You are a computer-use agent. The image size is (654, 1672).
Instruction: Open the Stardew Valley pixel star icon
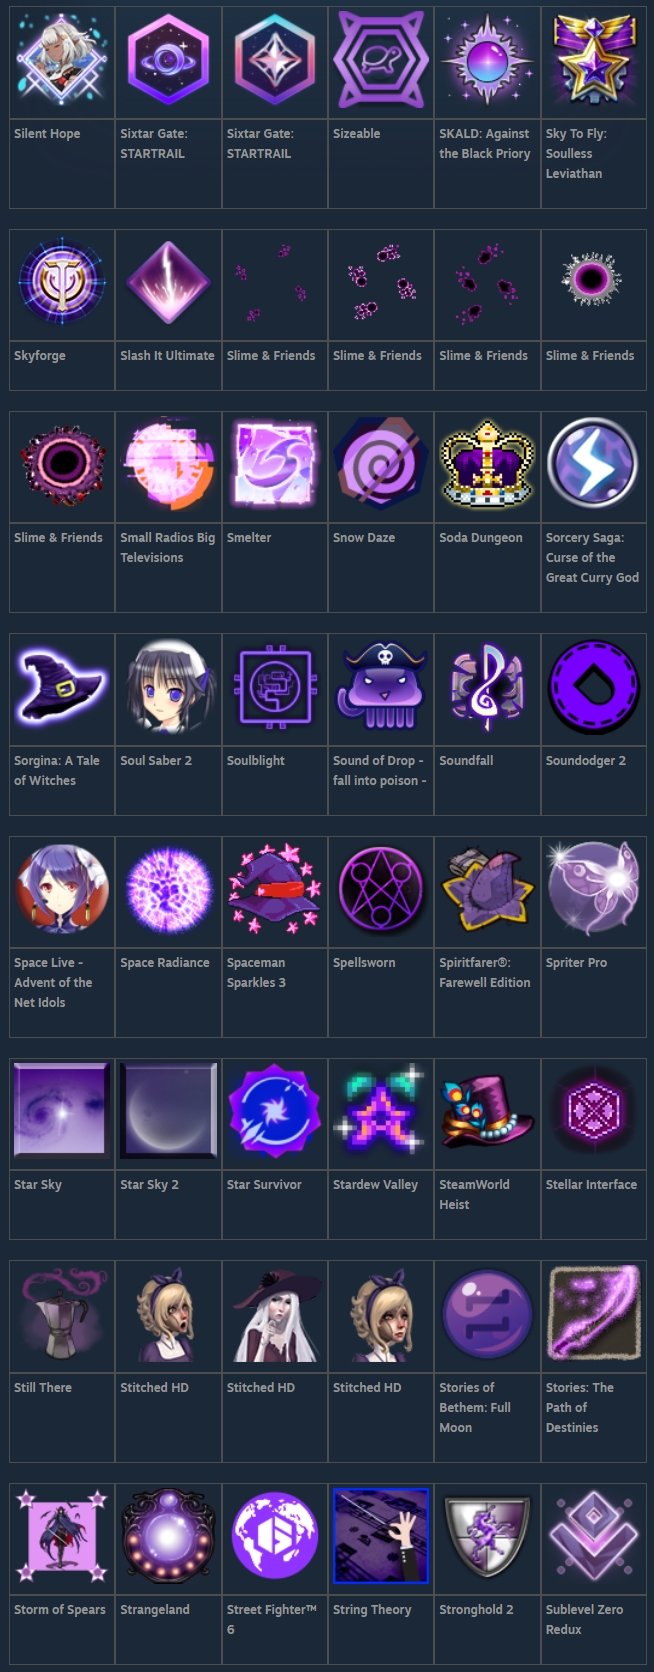tap(381, 1111)
